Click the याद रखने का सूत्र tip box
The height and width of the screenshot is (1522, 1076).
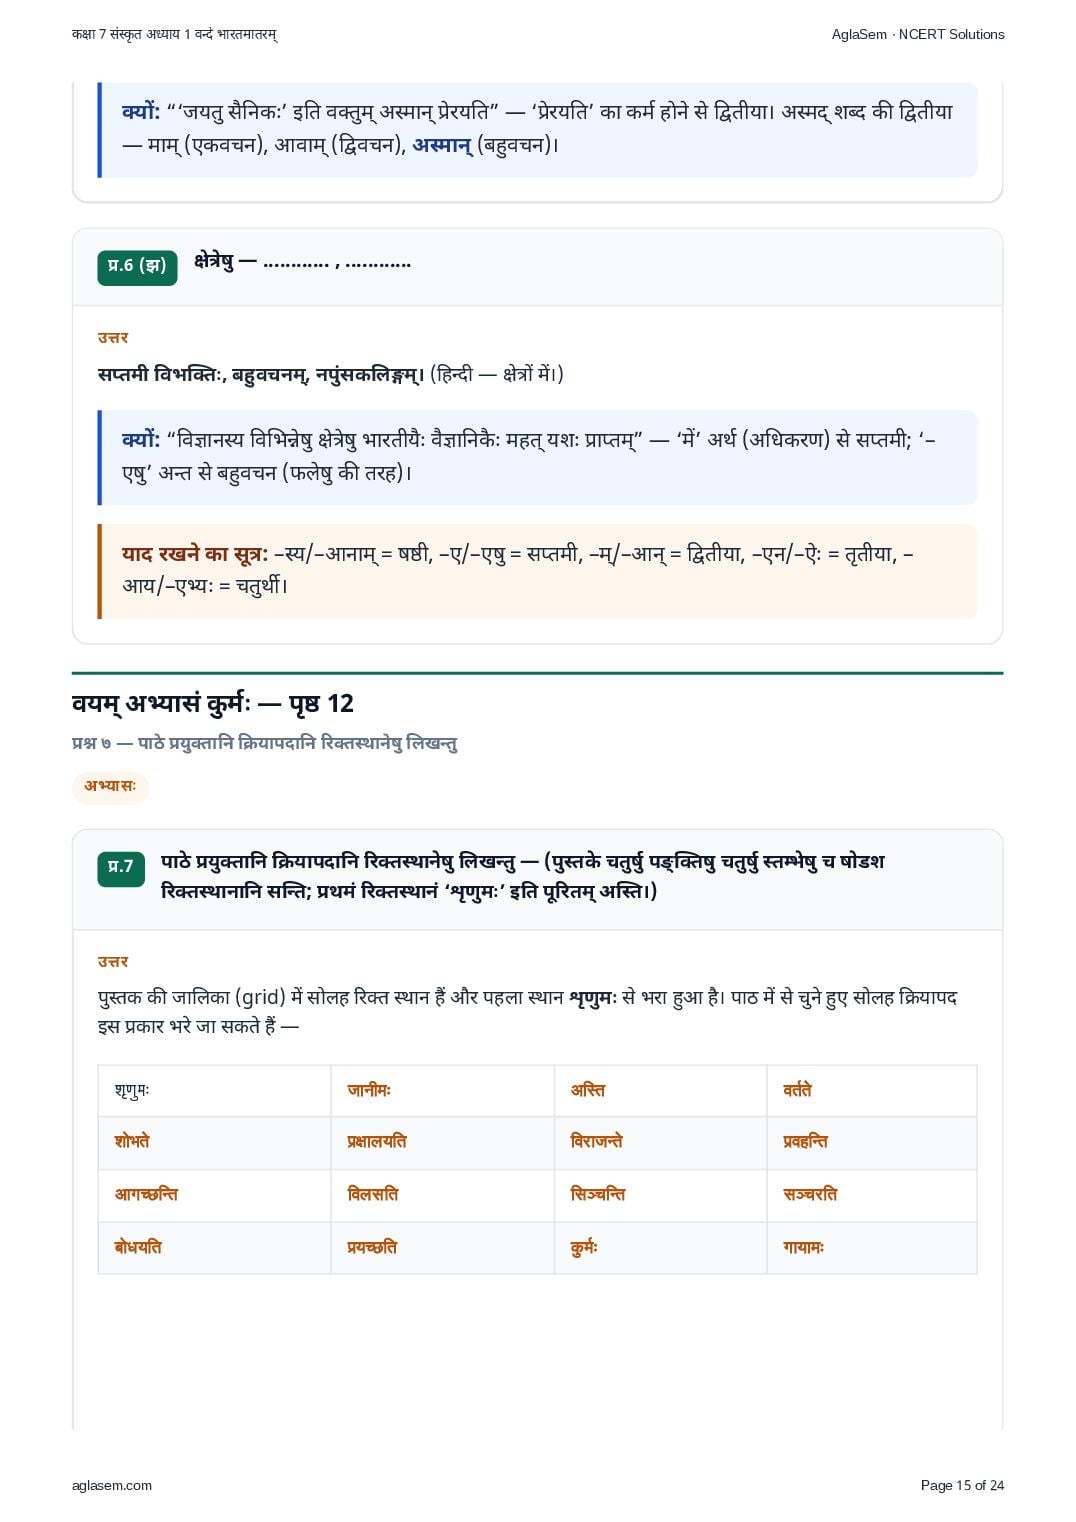pyautogui.click(x=537, y=571)
